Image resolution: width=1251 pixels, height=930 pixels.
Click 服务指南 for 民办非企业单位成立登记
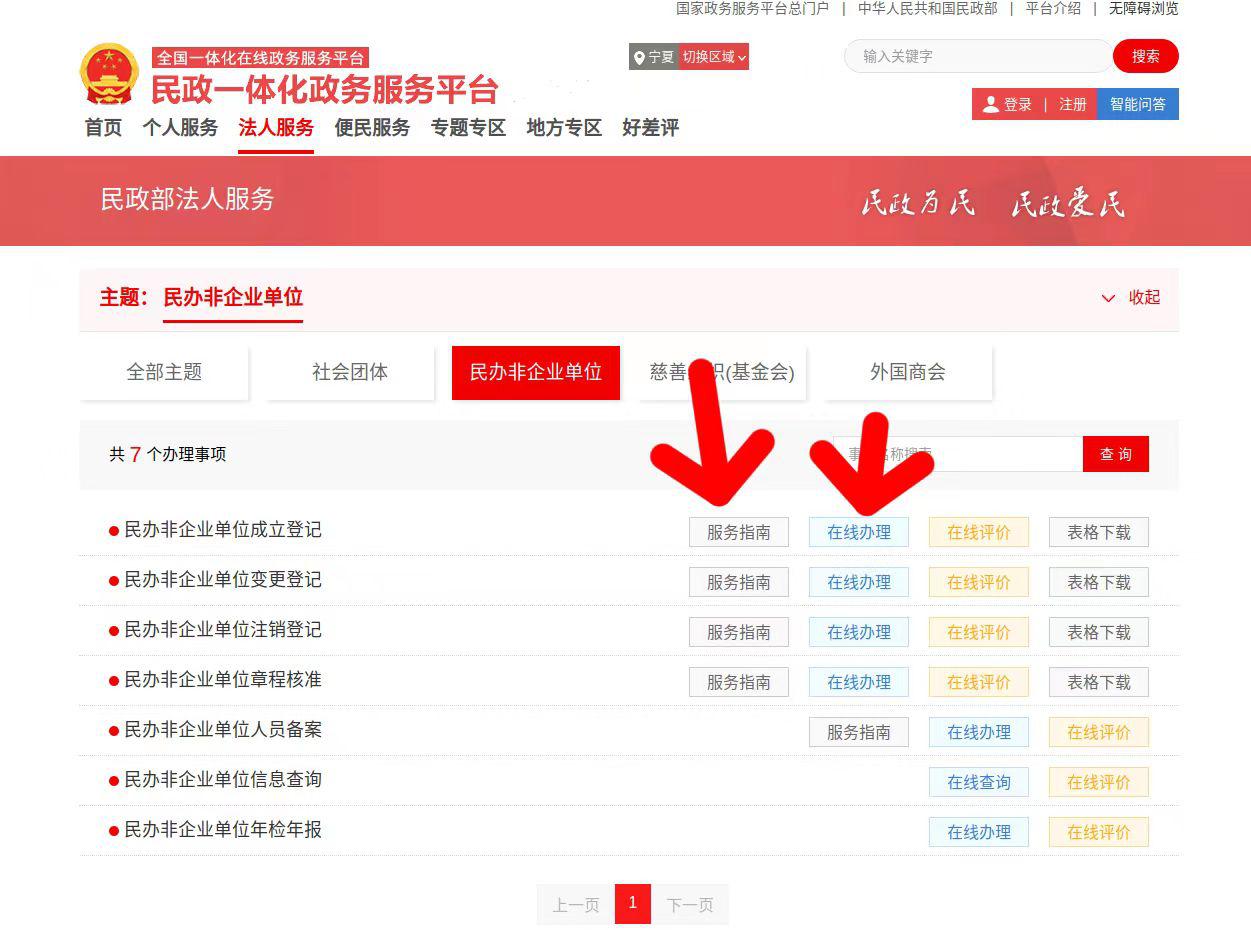[x=738, y=532]
